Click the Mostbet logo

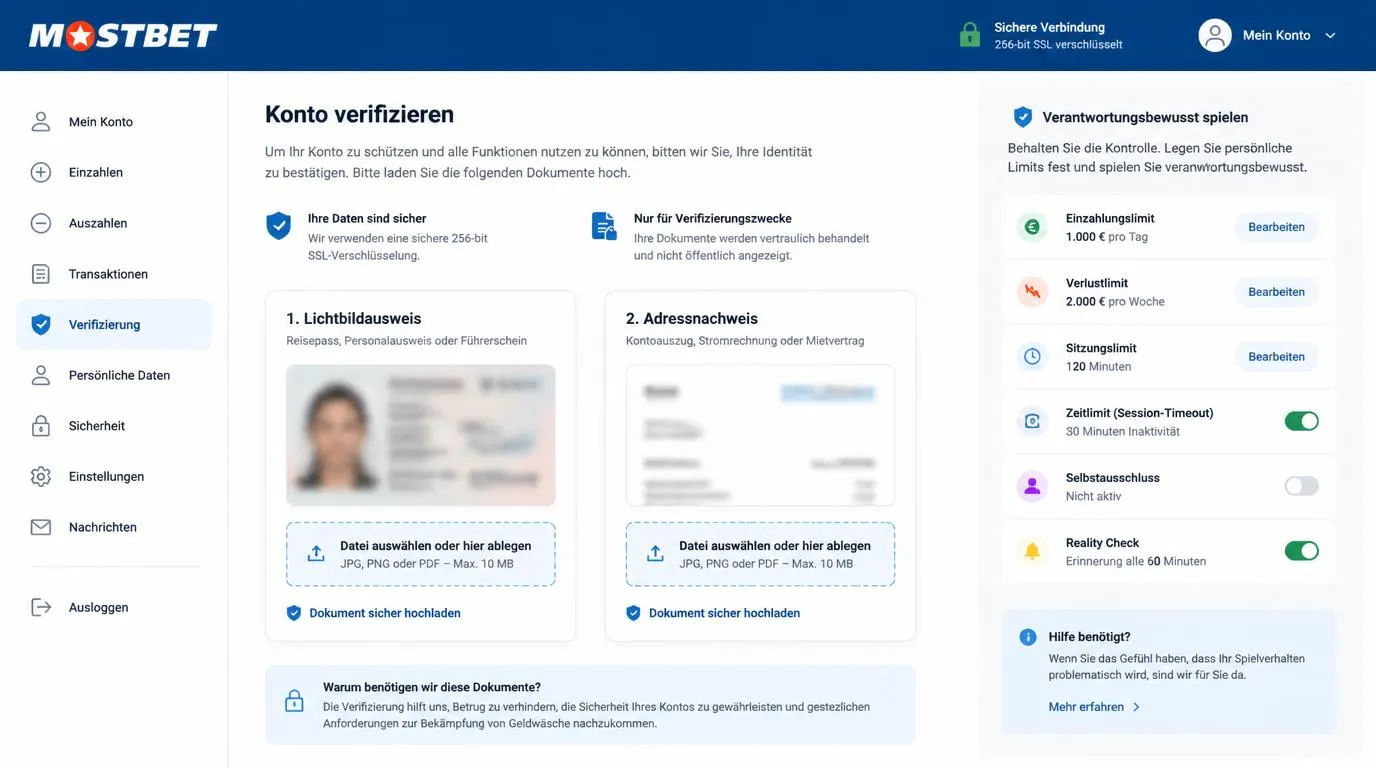(123, 36)
